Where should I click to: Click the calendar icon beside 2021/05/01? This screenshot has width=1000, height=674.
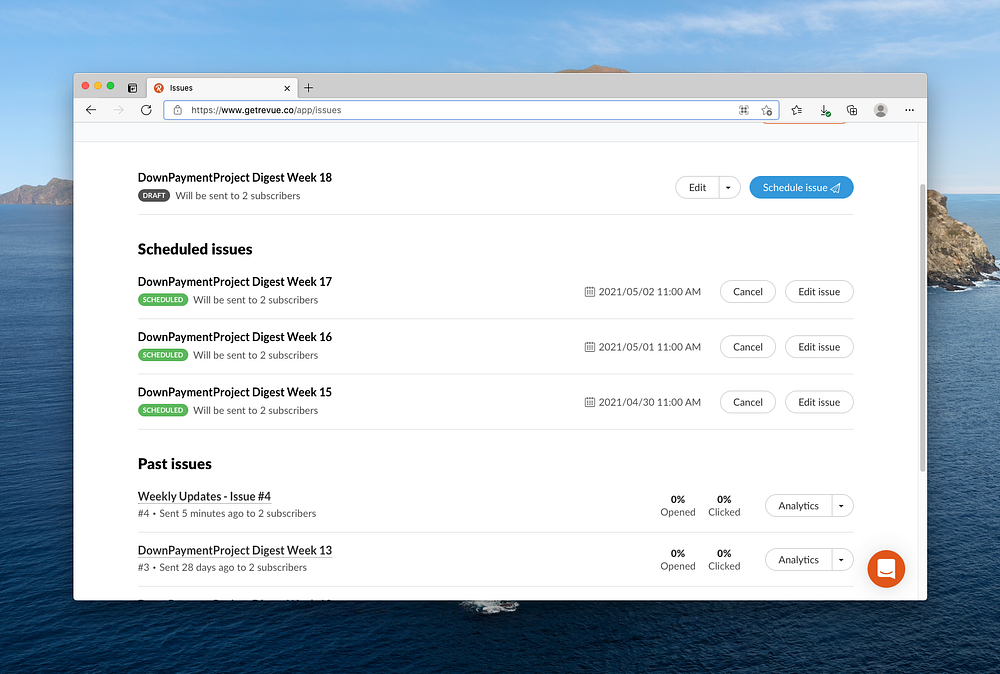coord(590,347)
